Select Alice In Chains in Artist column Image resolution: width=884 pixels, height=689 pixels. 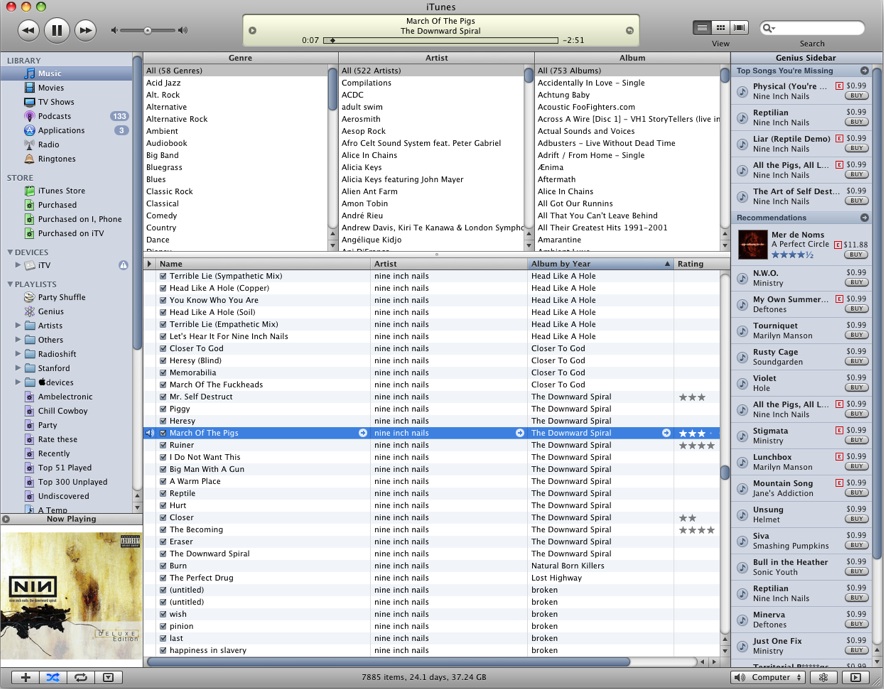(x=369, y=155)
